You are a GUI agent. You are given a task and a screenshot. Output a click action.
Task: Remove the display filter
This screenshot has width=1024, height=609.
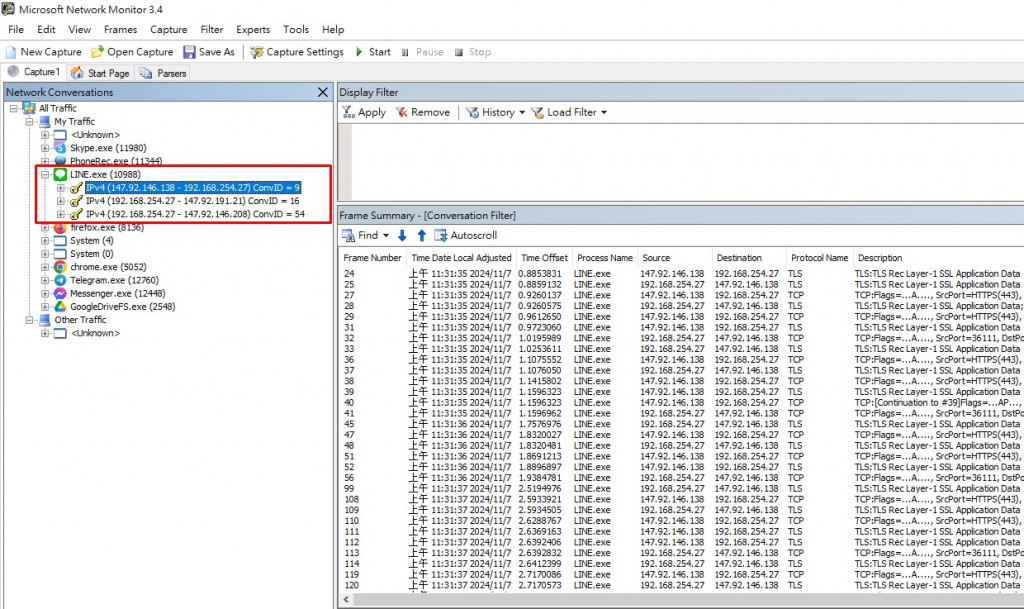coord(423,112)
